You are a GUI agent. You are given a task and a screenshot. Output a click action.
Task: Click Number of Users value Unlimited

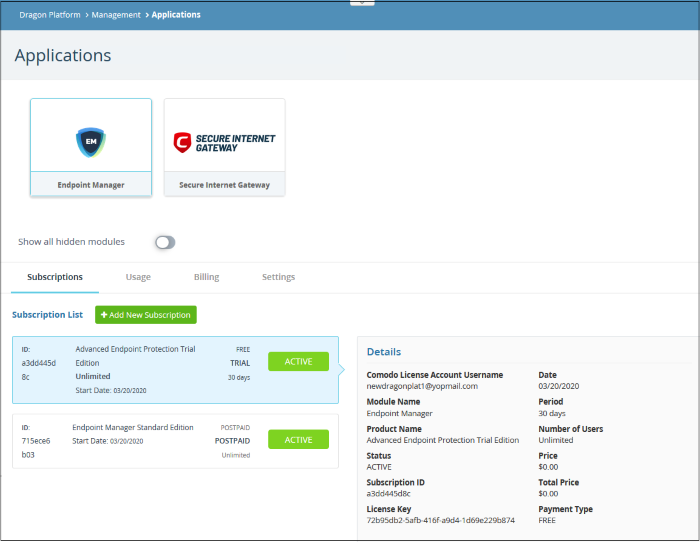pyautogui.click(x=556, y=440)
